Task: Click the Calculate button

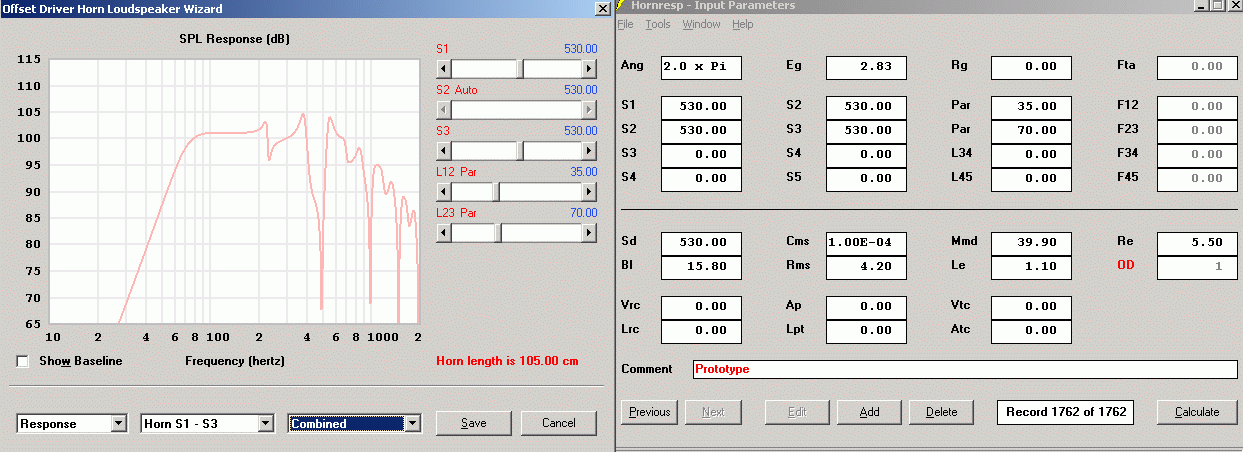Action: pyautogui.click(x=1197, y=412)
